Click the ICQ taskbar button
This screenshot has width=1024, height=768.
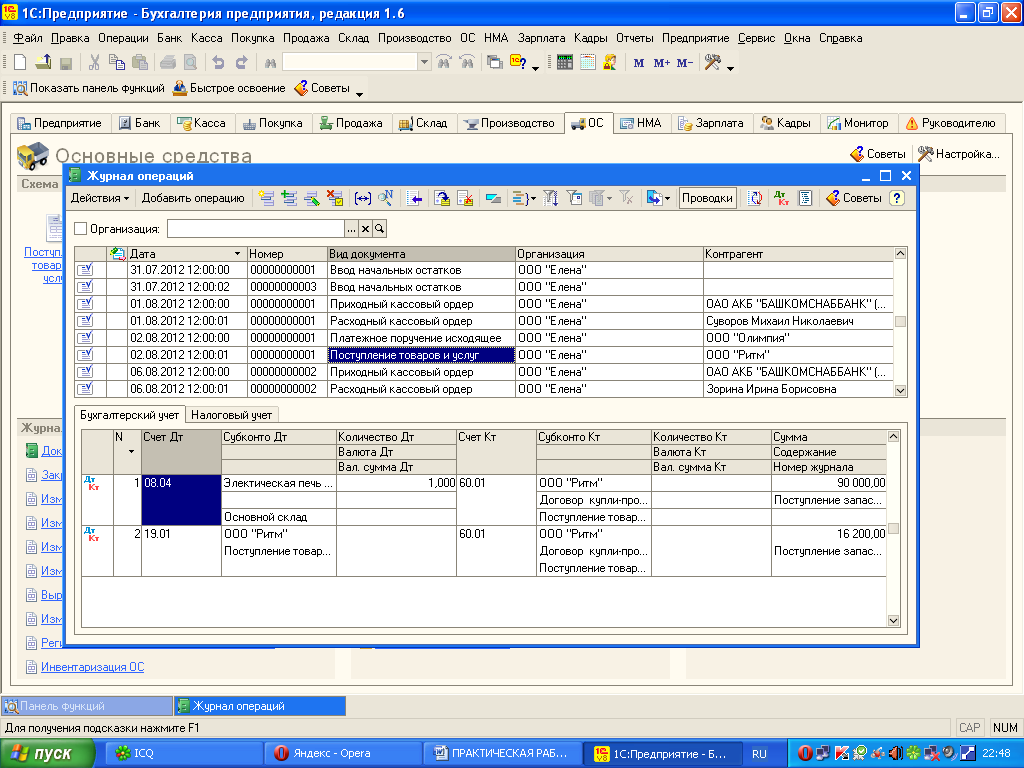(x=184, y=754)
